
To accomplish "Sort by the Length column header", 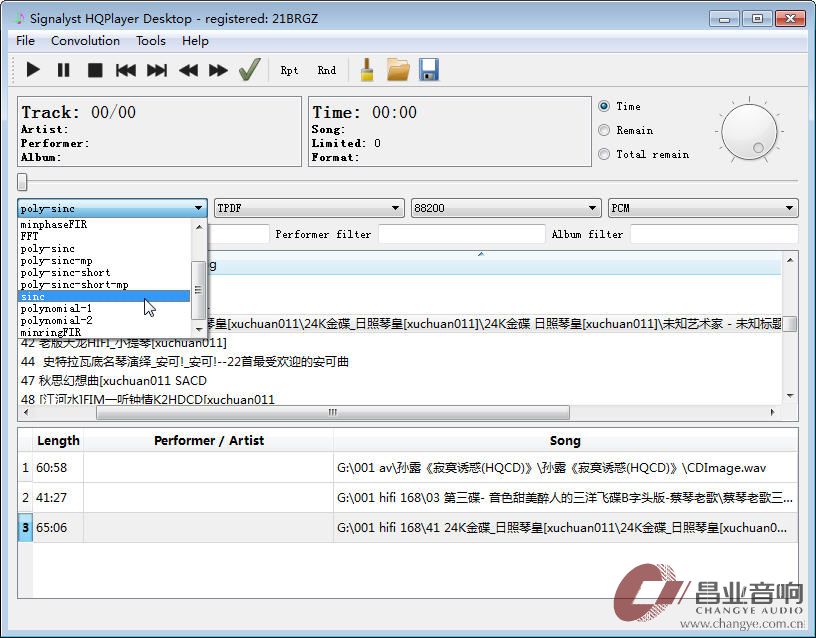I will [x=58, y=441].
